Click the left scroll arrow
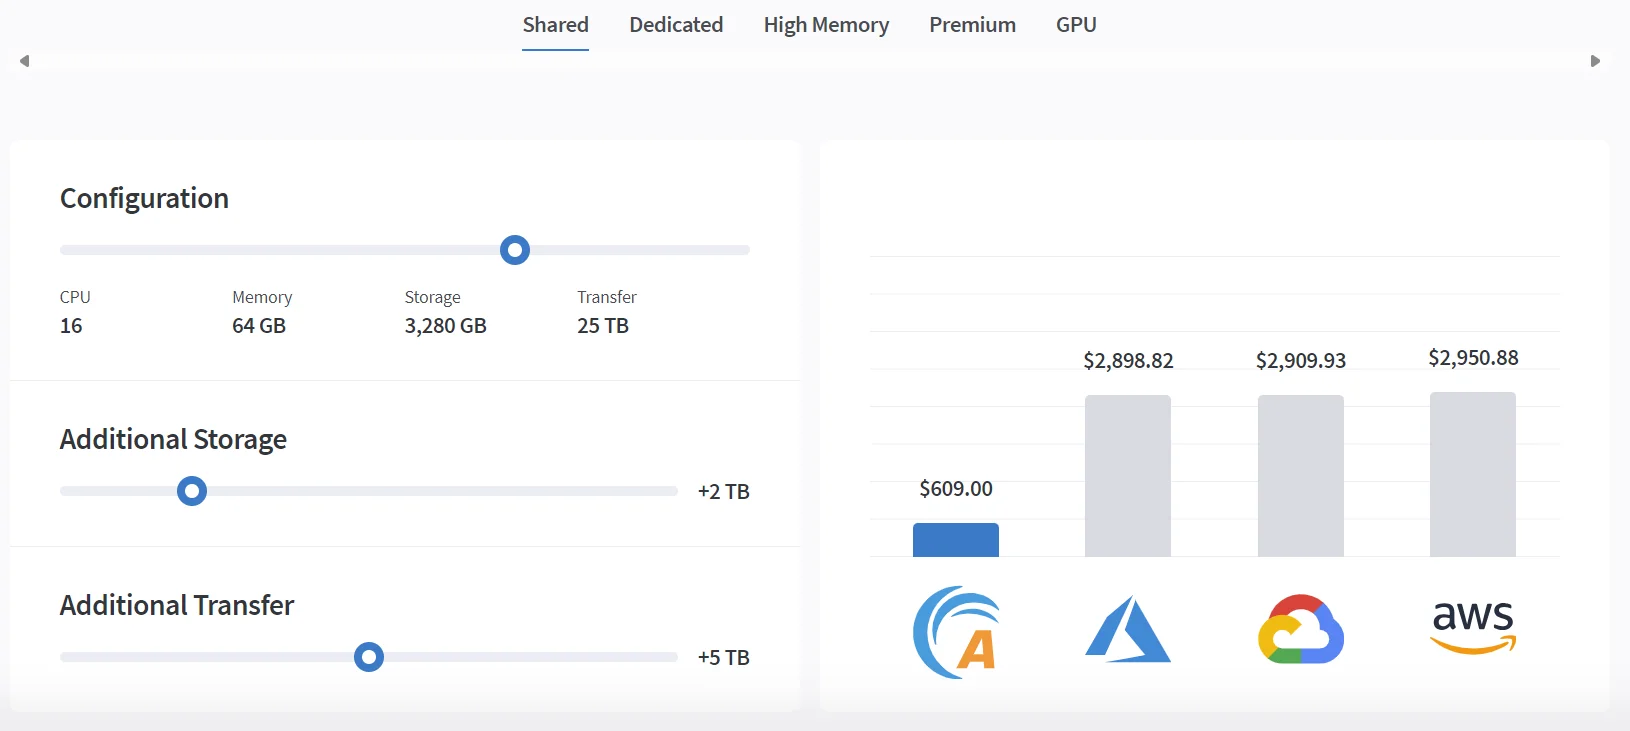Viewport: 1630px width, 731px height. 24,61
